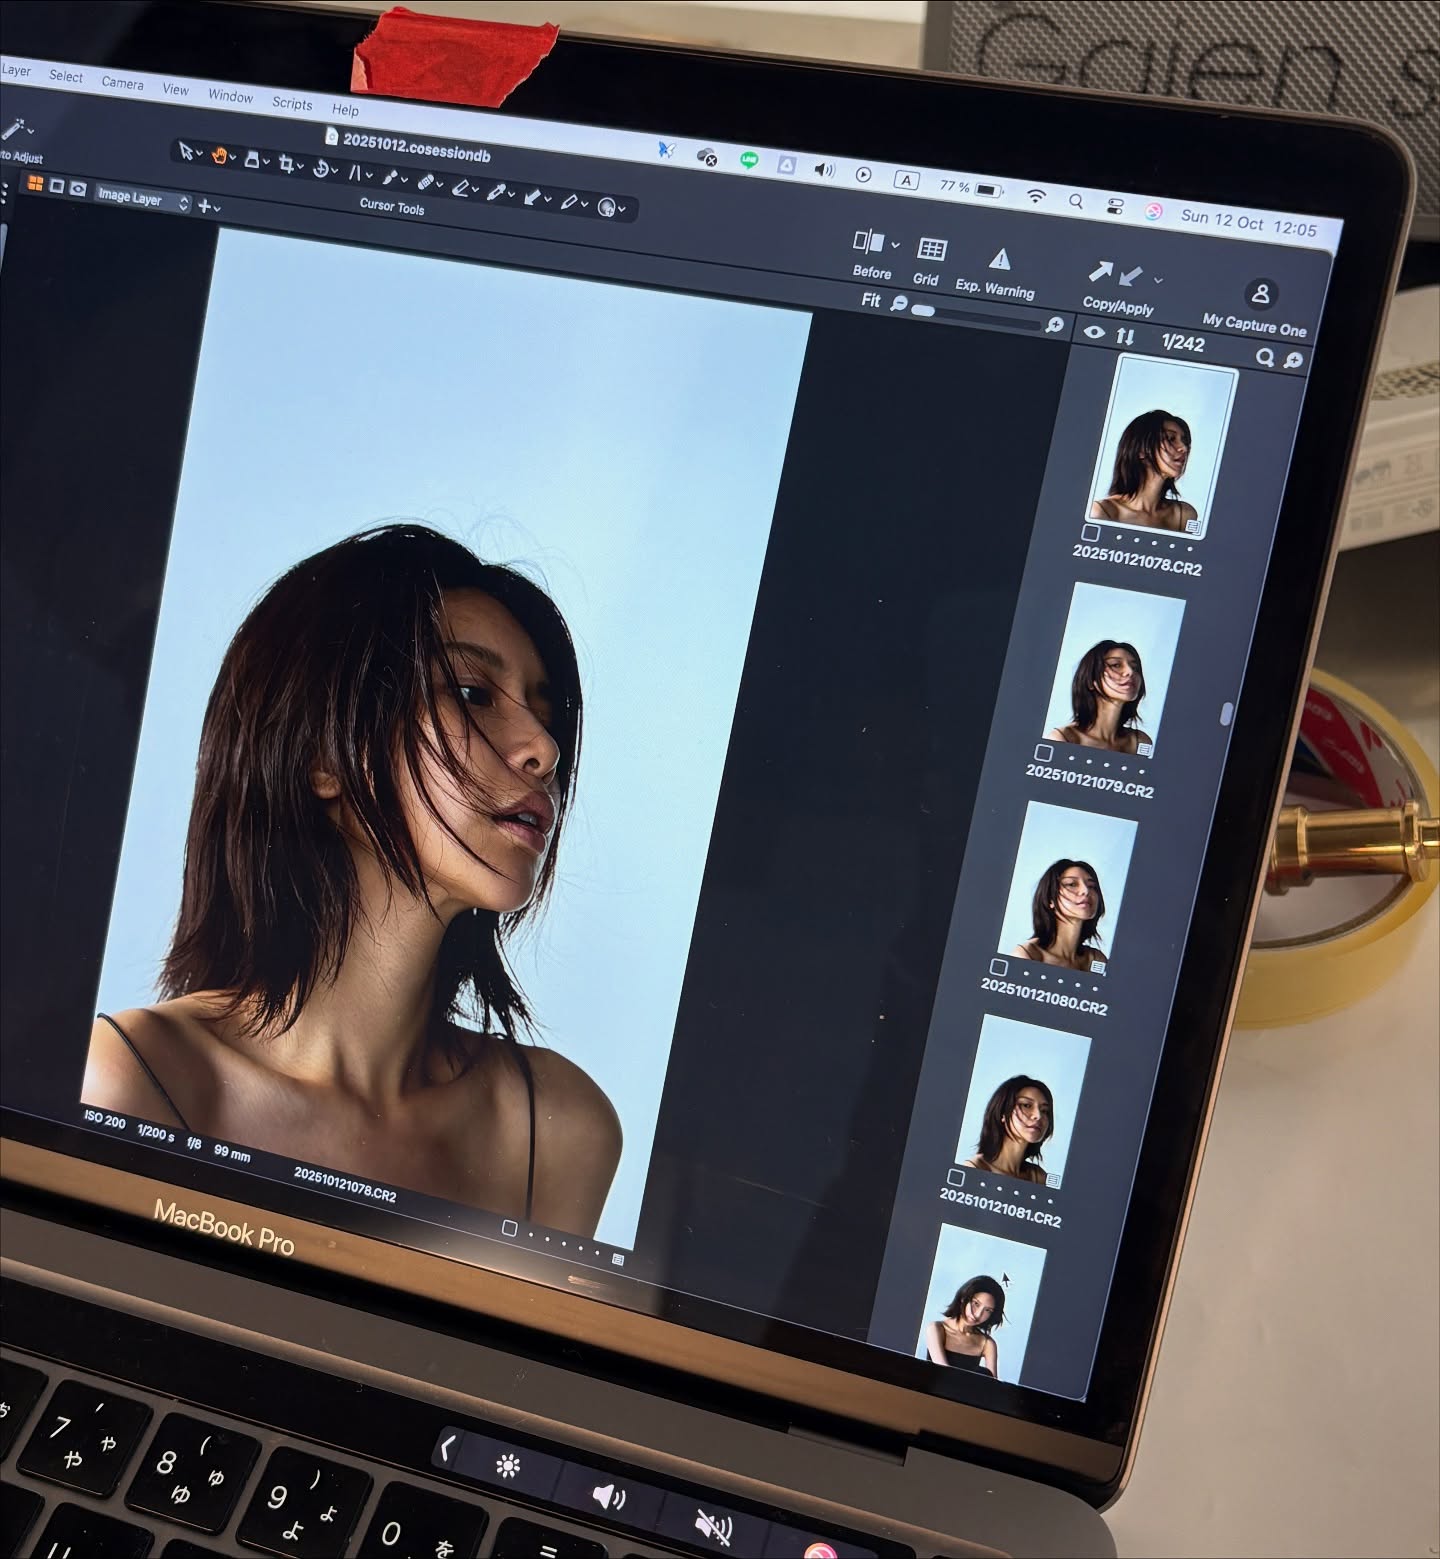Click the viewer zoom slider handle

click(924, 310)
